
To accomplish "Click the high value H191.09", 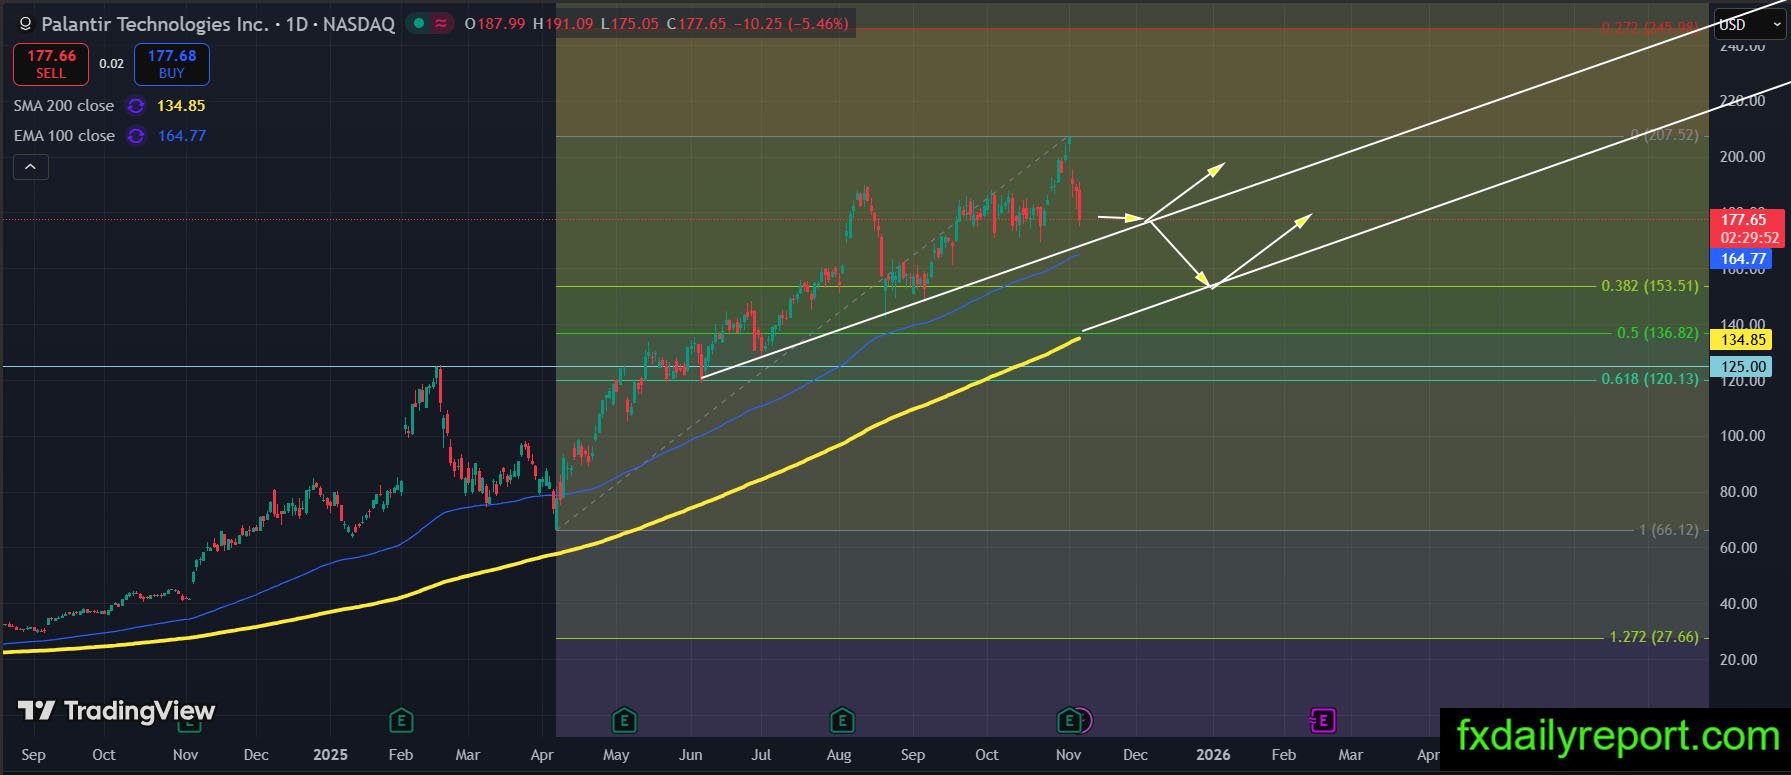I will click(563, 23).
